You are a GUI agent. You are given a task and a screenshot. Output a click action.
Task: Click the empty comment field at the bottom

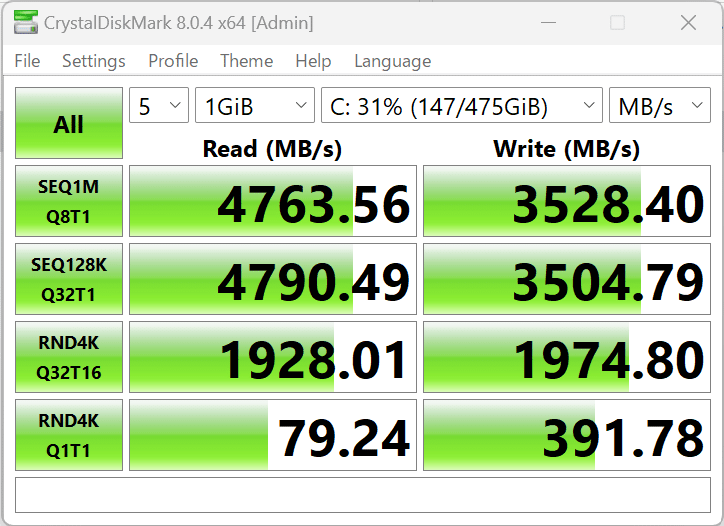[x=363, y=495]
